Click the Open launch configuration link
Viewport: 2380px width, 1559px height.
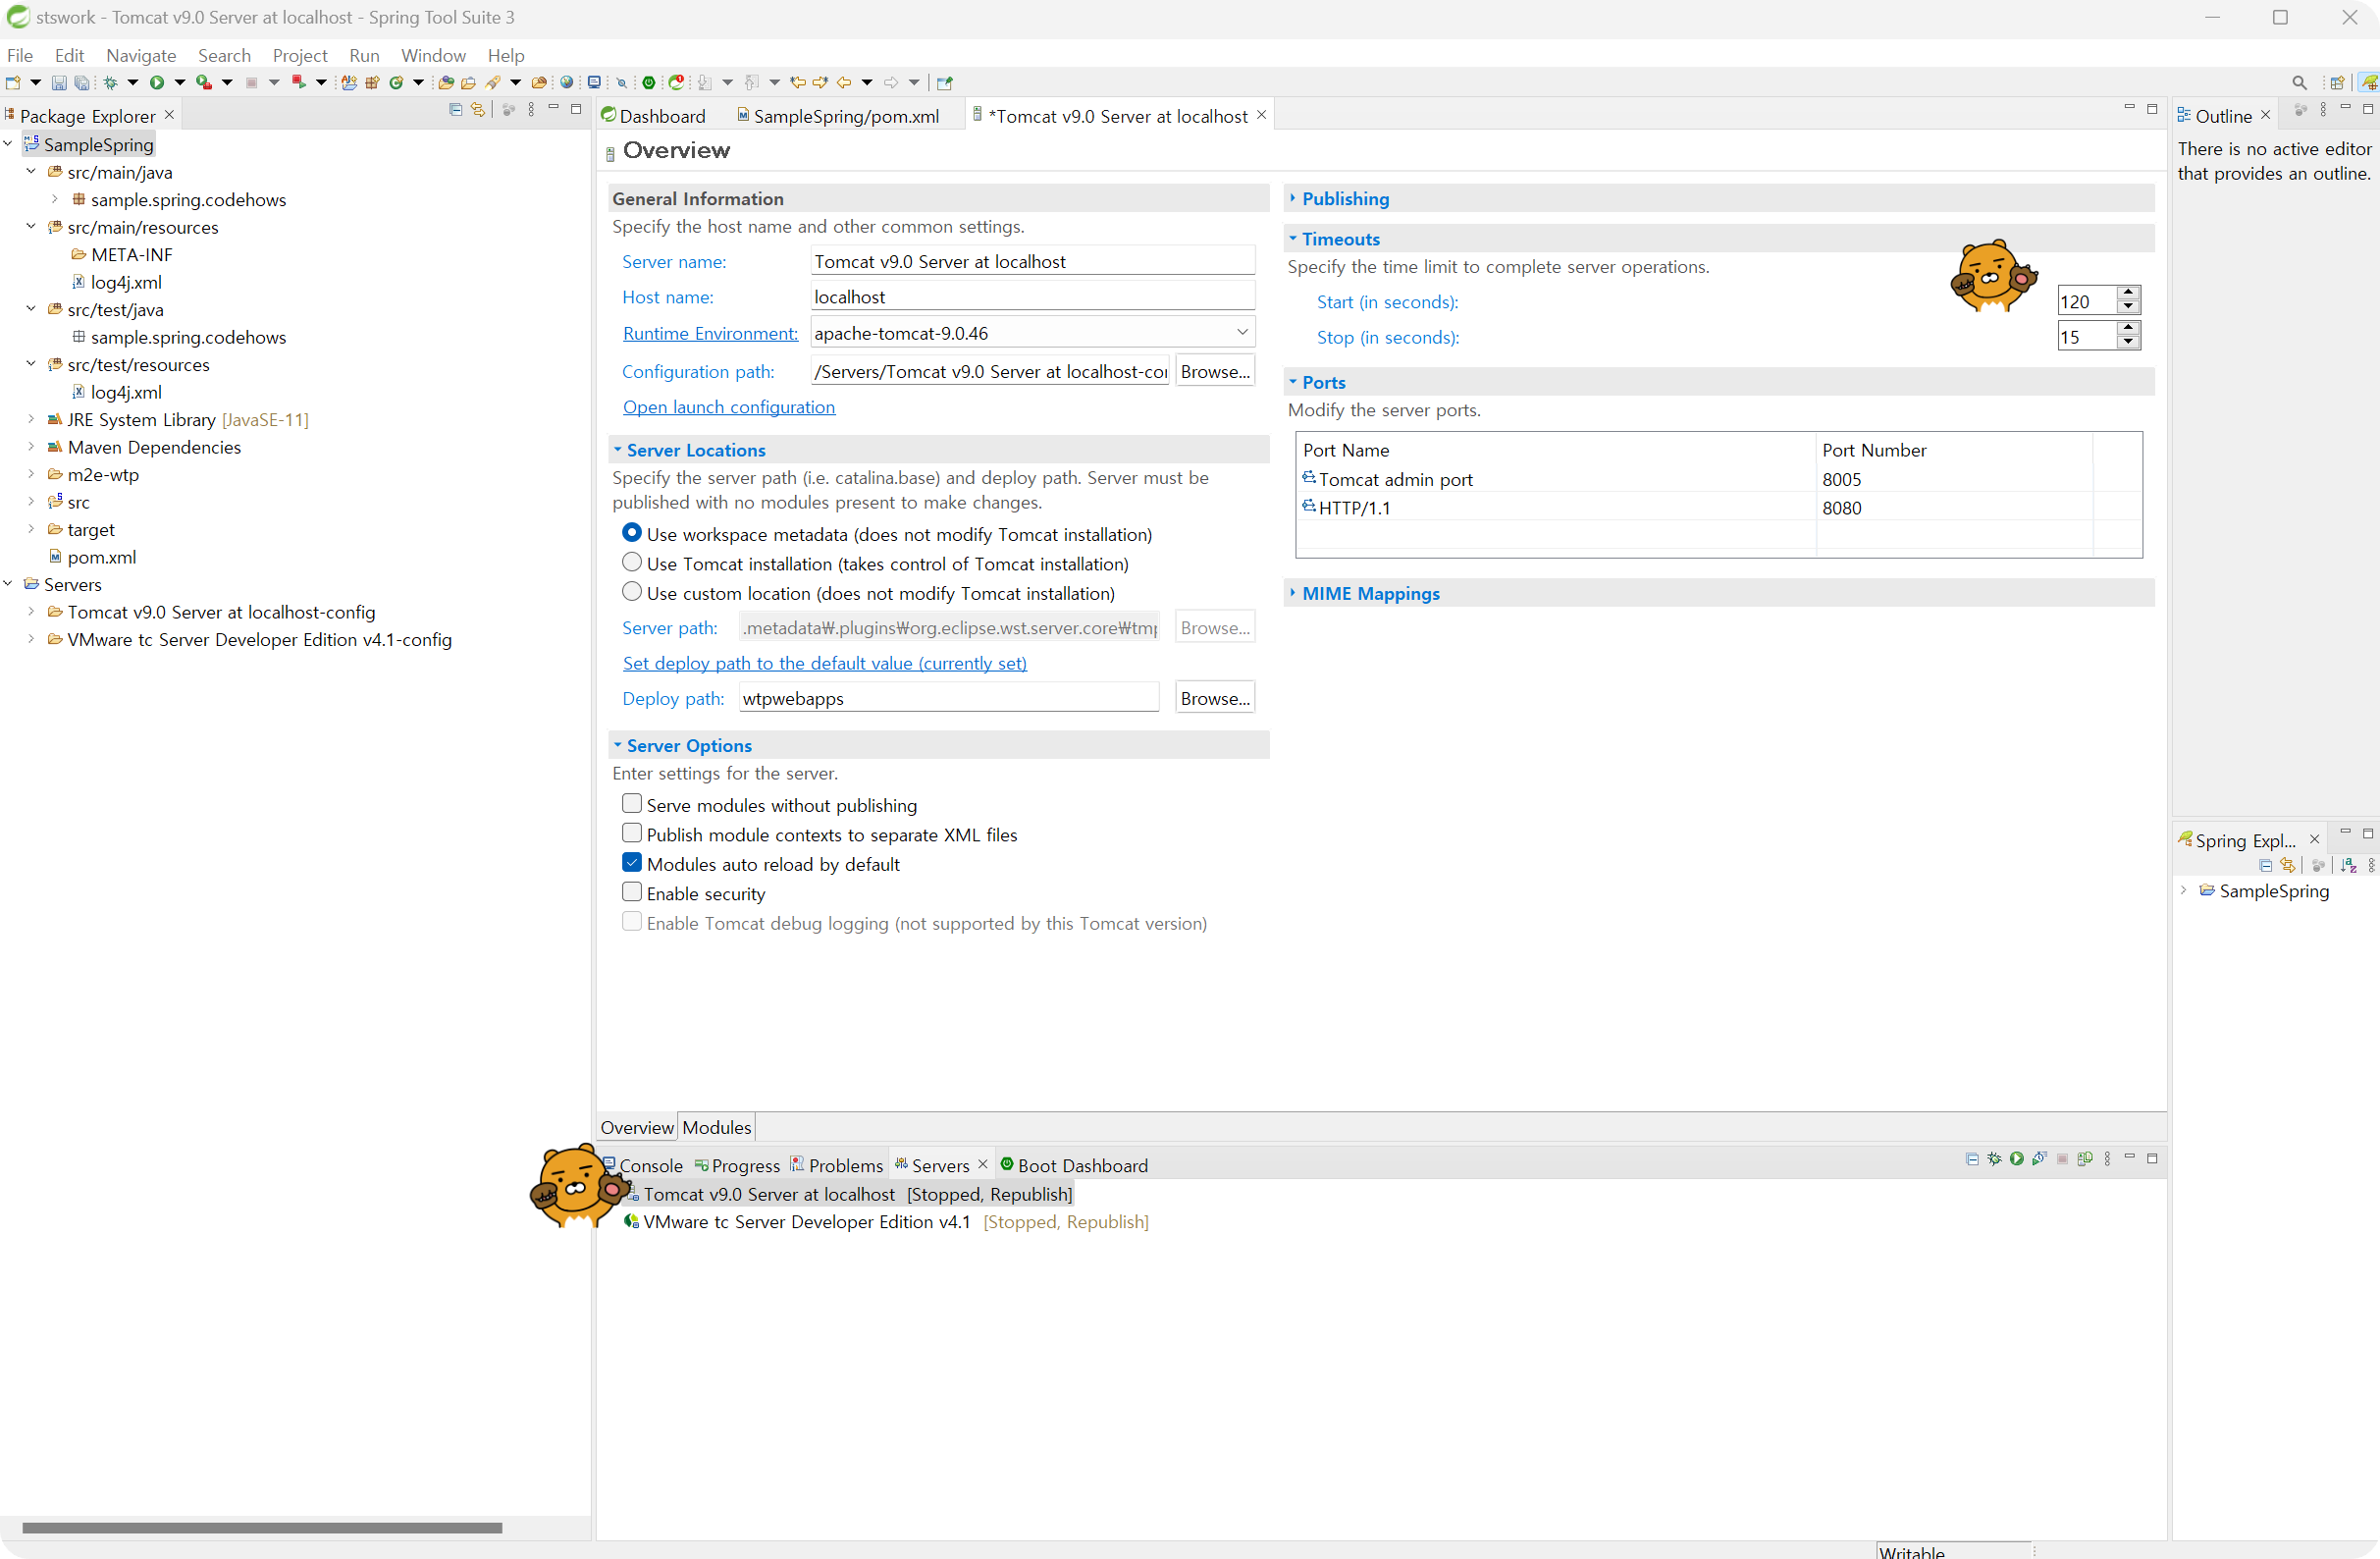pyautogui.click(x=728, y=407)
